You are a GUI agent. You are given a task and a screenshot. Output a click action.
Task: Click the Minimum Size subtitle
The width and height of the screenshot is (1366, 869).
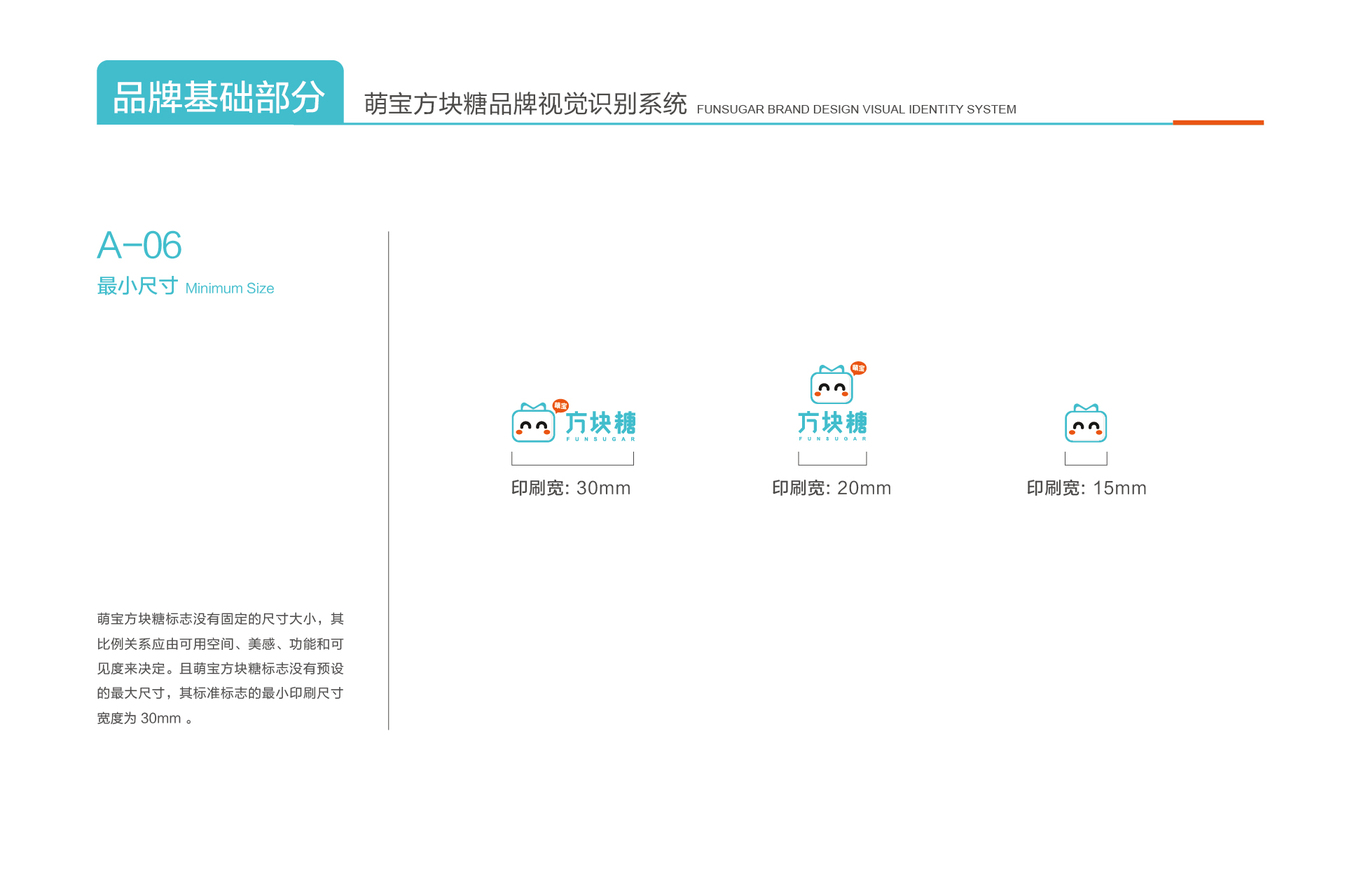point(229,289)
